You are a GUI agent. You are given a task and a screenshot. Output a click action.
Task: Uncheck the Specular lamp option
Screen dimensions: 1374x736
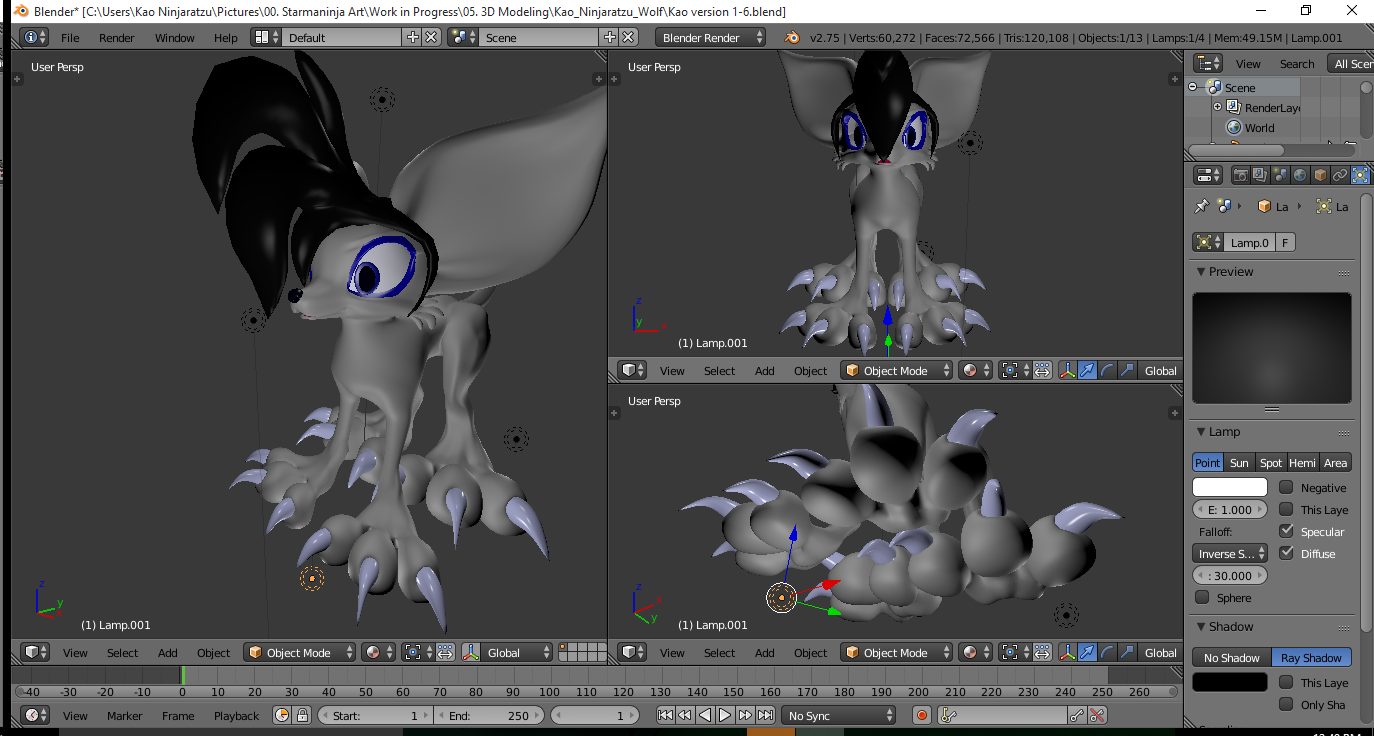(1286, 532)
